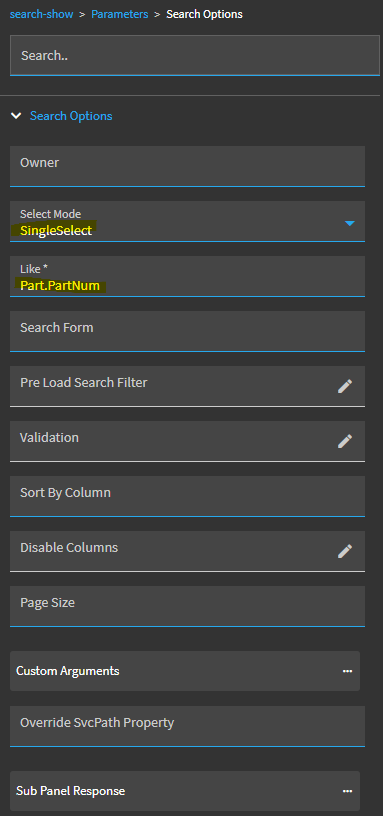
Task: Go to search-show breadcrumb
Action: coord(42,14)
